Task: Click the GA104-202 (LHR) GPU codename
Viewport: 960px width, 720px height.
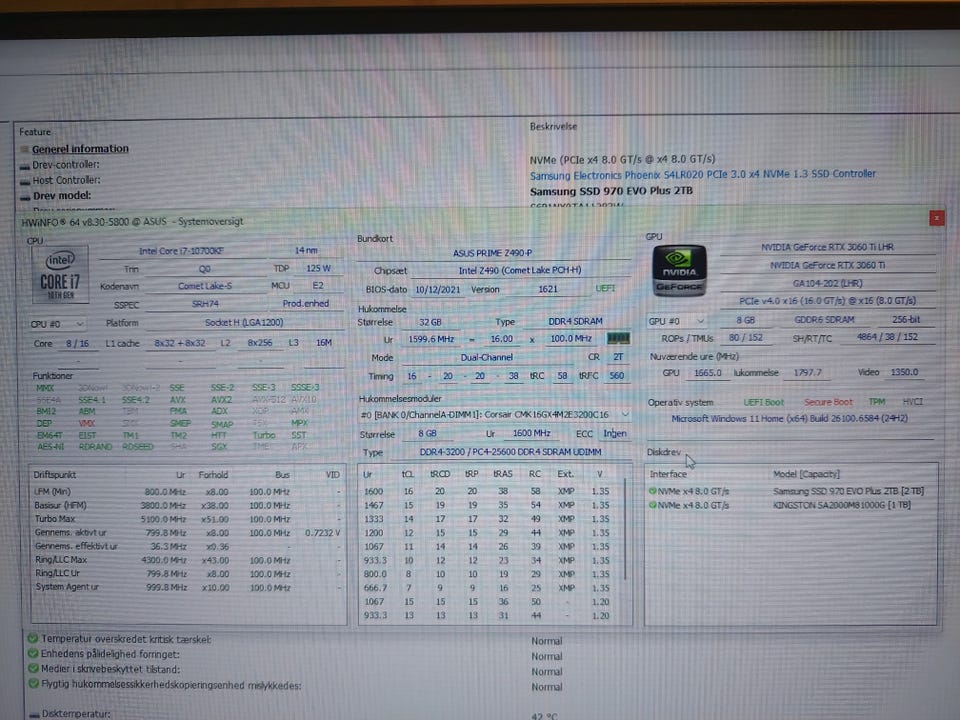Action: point(827,283)
